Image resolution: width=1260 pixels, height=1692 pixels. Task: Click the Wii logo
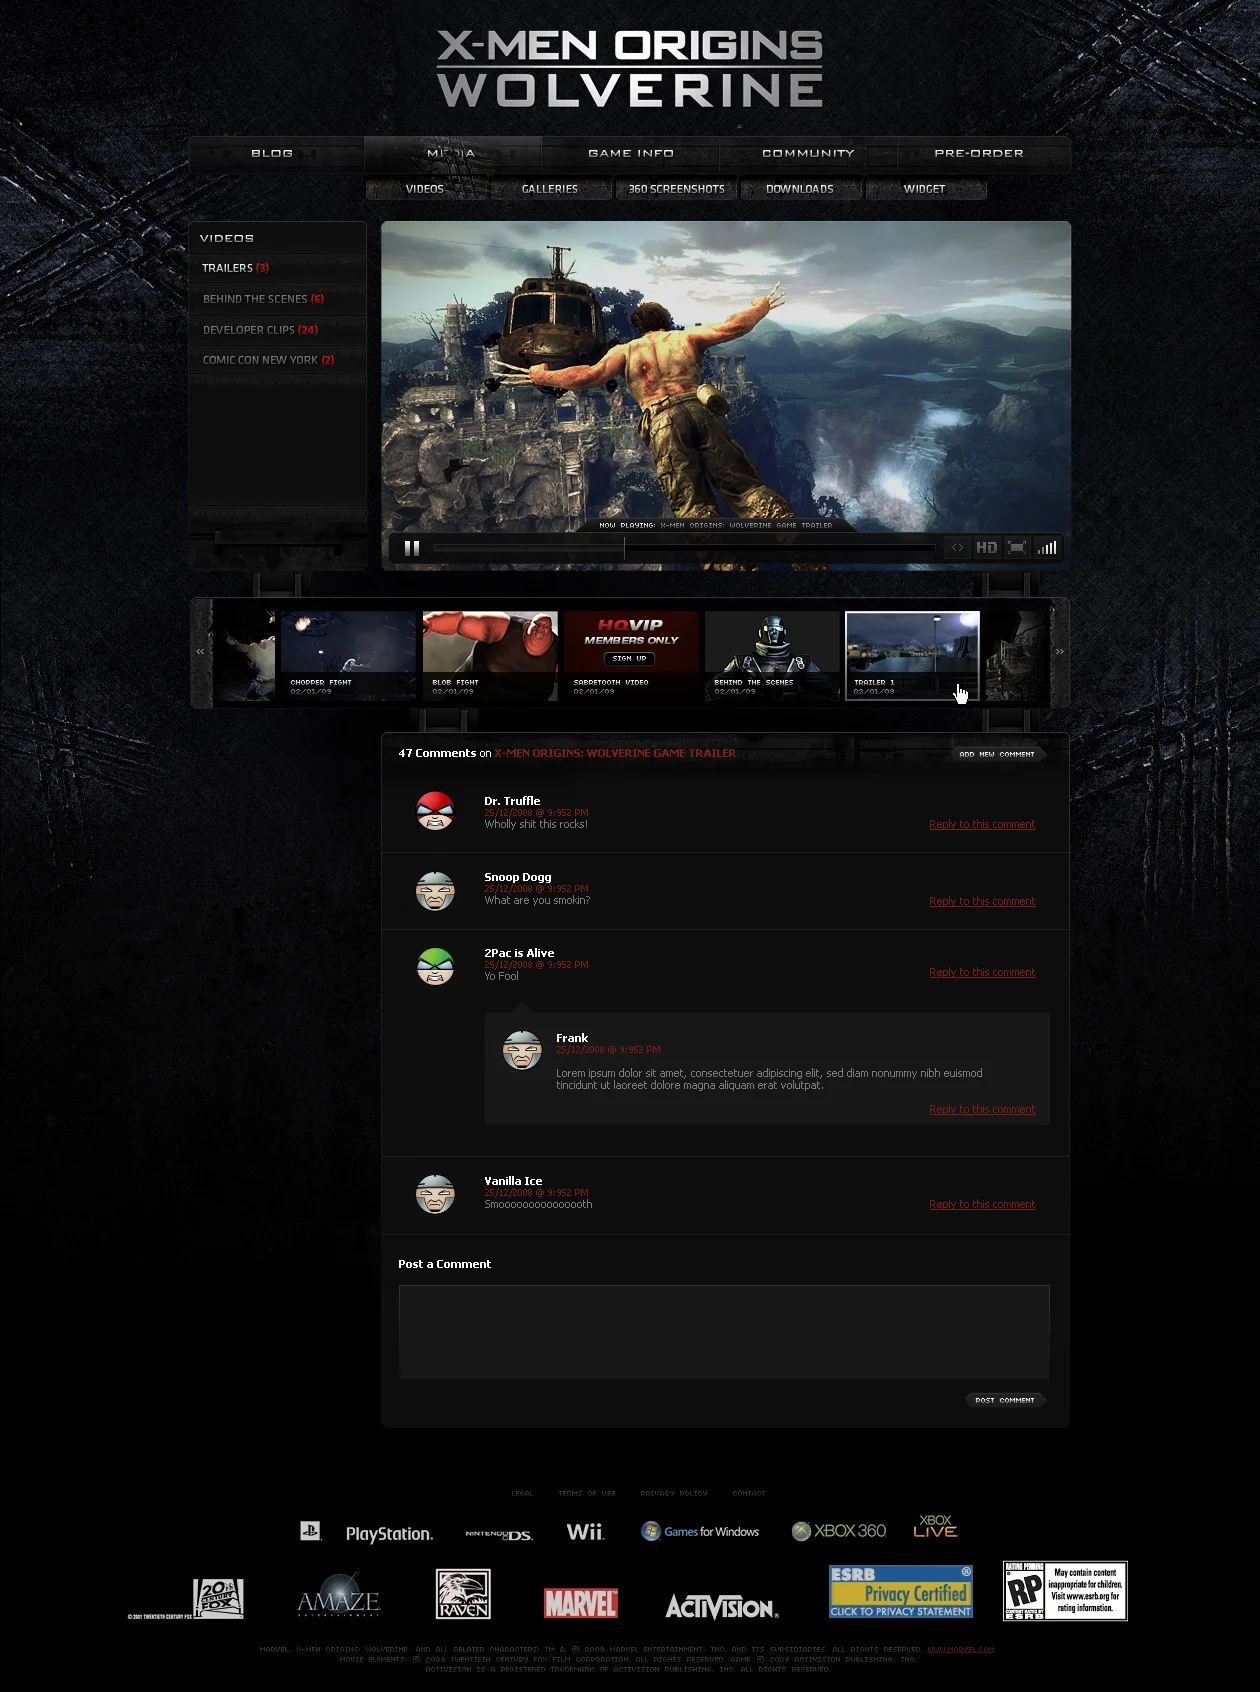pos(585,1532)
